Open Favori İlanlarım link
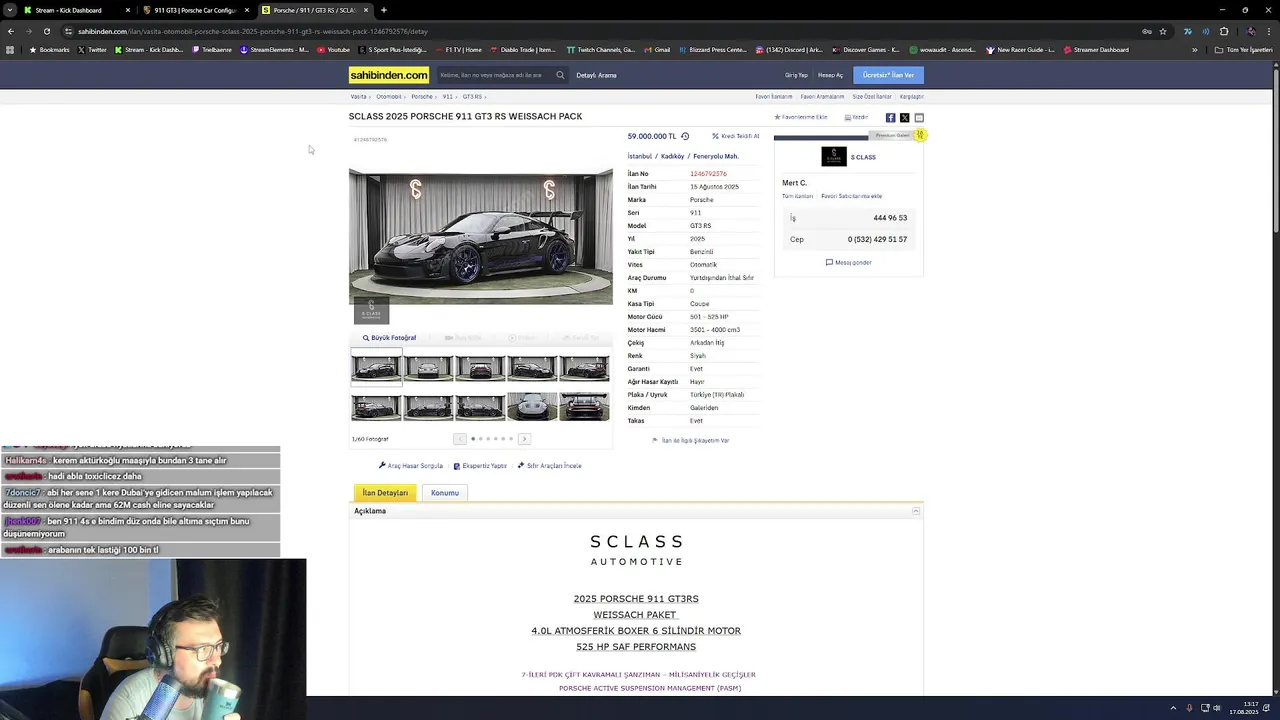 click(773, 97)
